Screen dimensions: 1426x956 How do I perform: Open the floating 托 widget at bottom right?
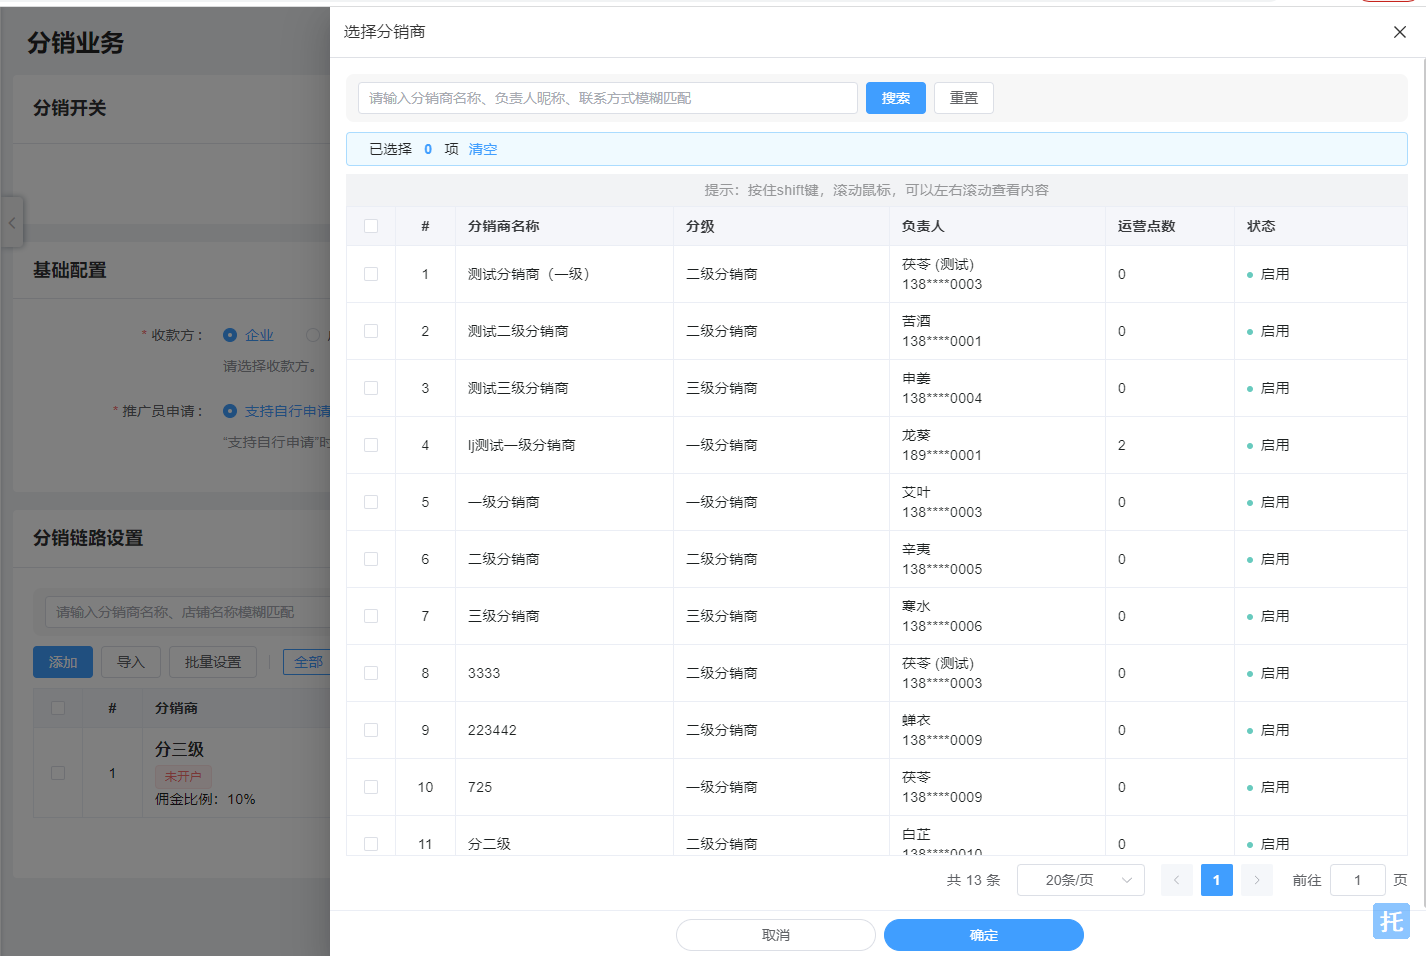[x=1390, y=922]
